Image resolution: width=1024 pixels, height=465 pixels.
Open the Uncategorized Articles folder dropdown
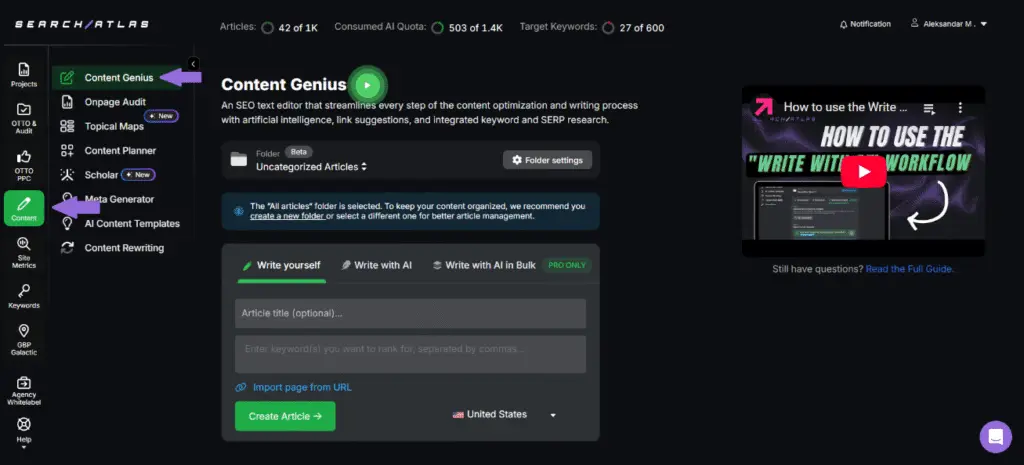pos(311,167)
